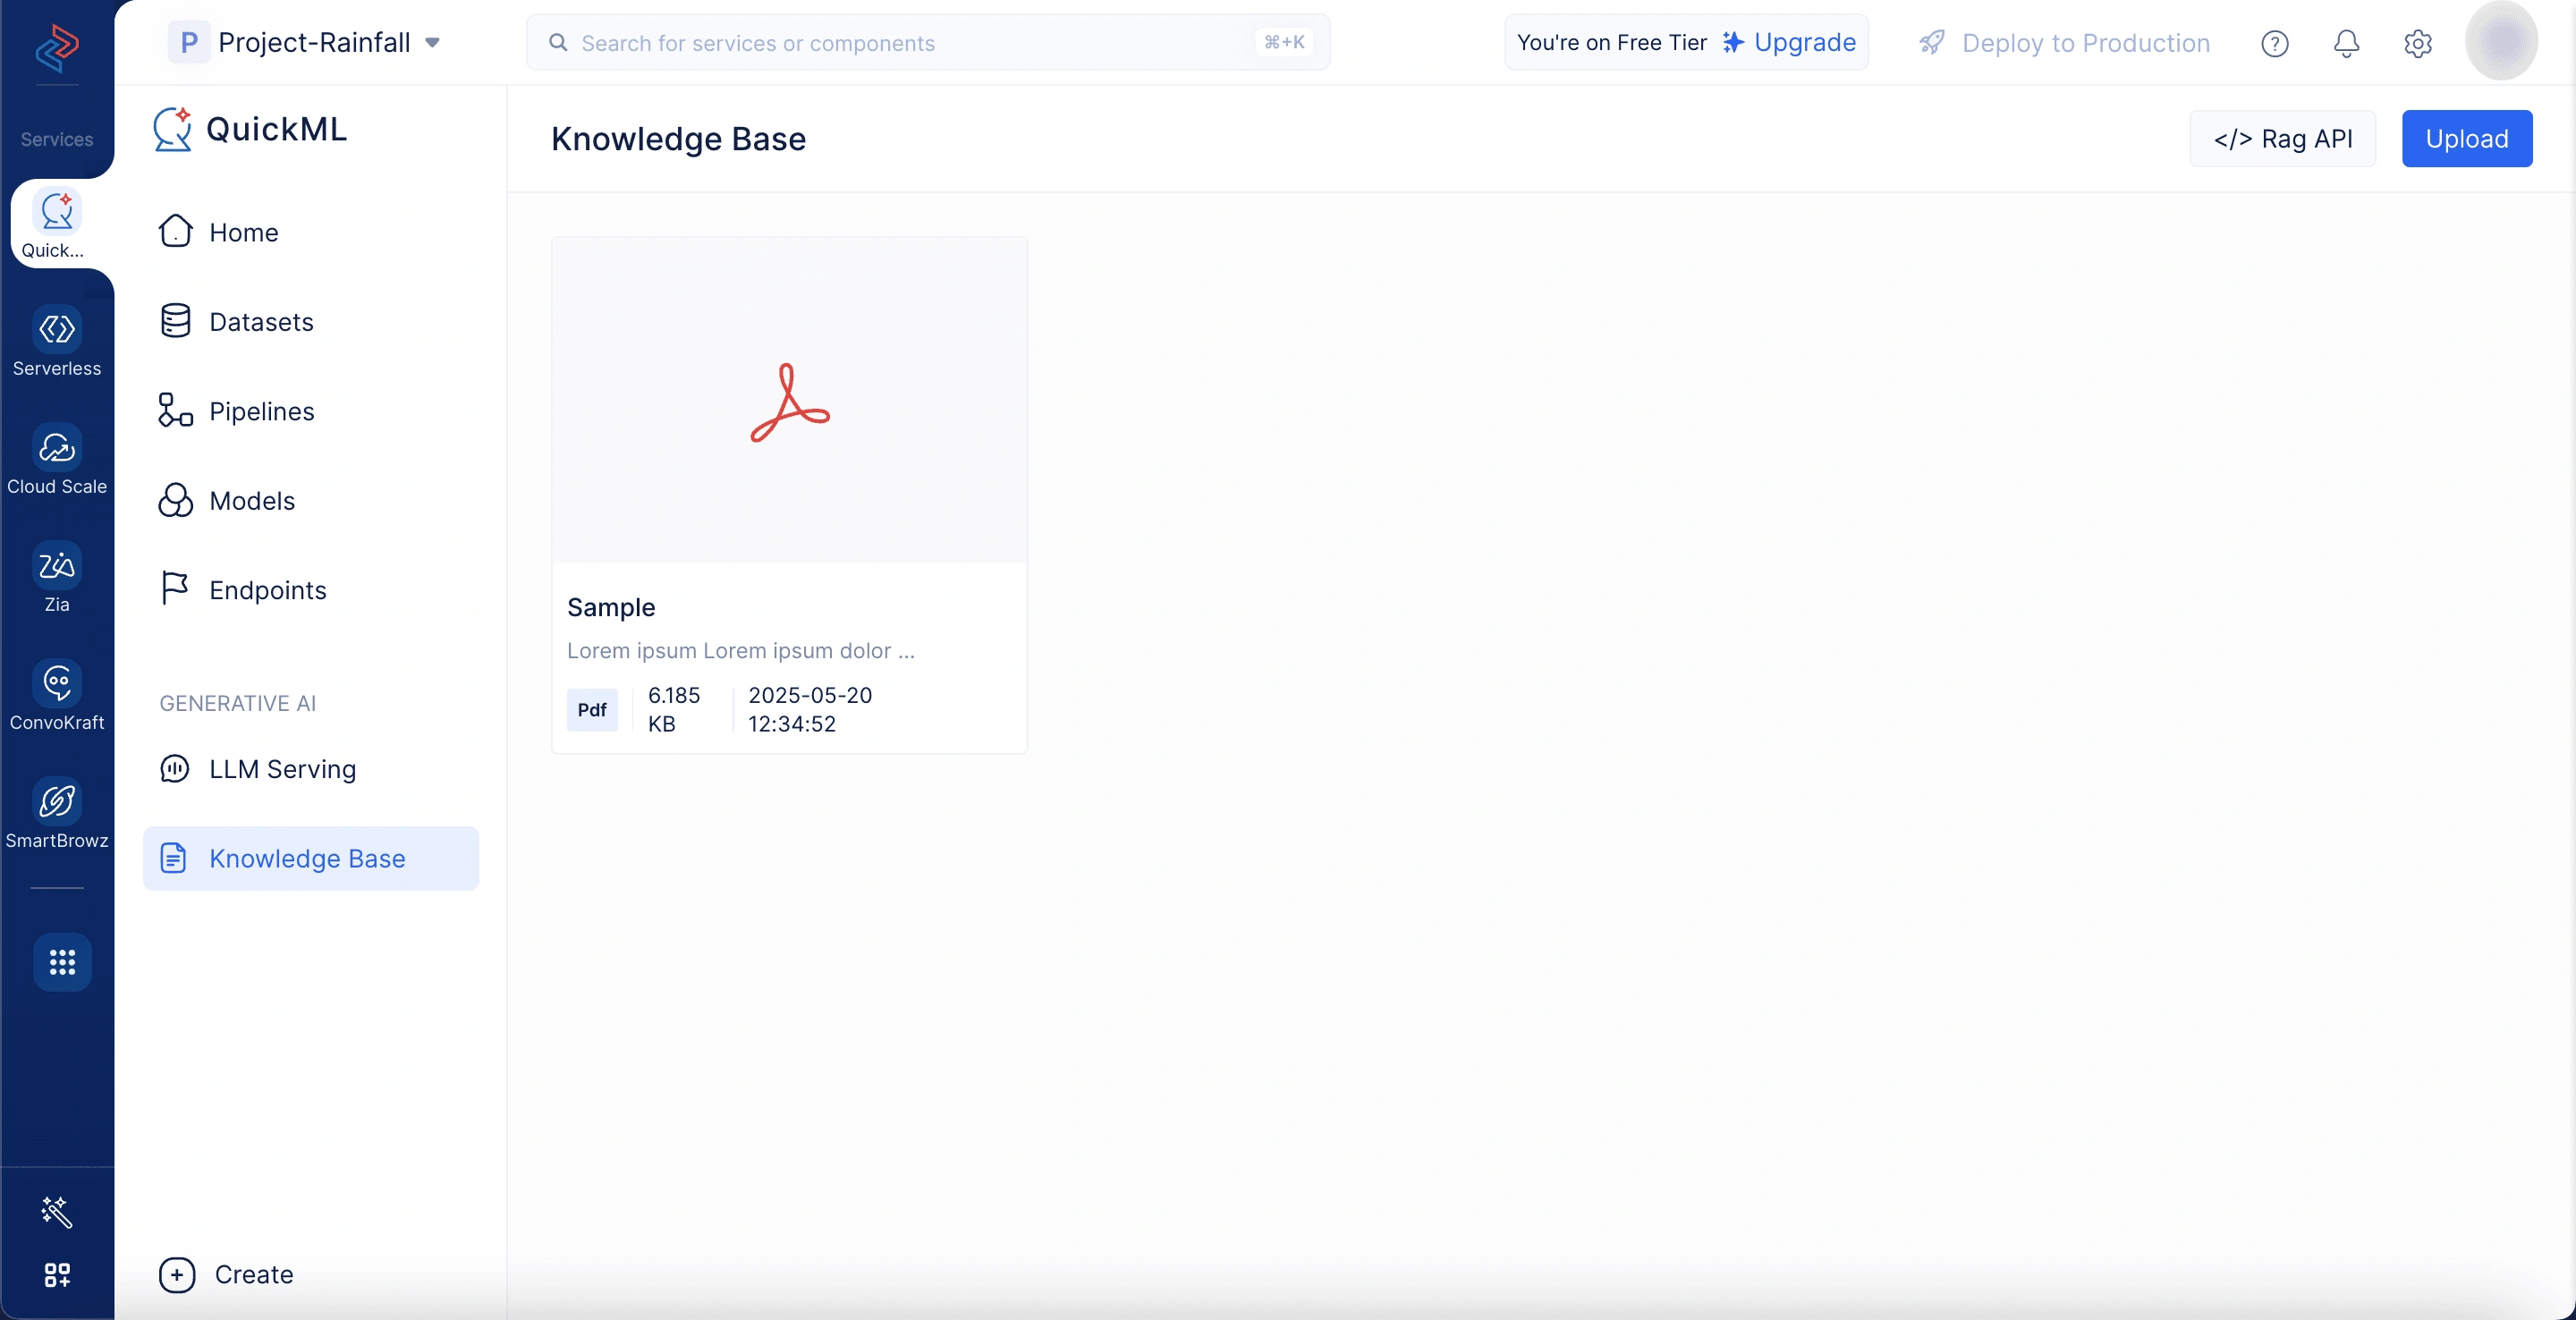
Task: Click the notifications bell icon
Action: (x=2346, y=43)
